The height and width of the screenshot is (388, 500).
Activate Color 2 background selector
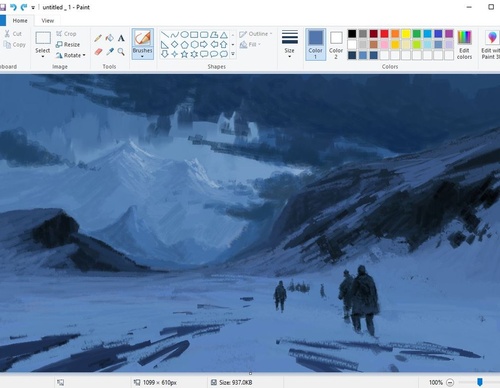(x=336, y=44)
